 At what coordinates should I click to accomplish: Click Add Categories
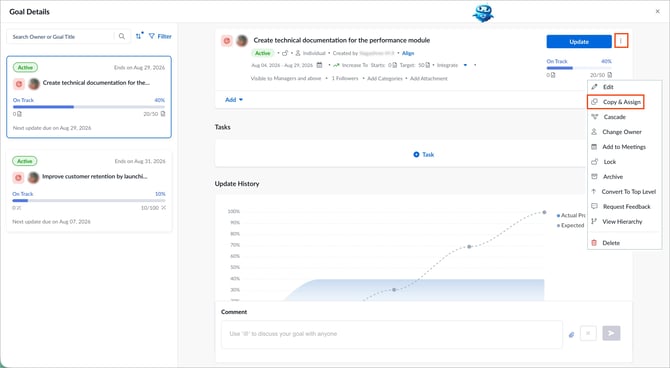[x=385, y=78]
